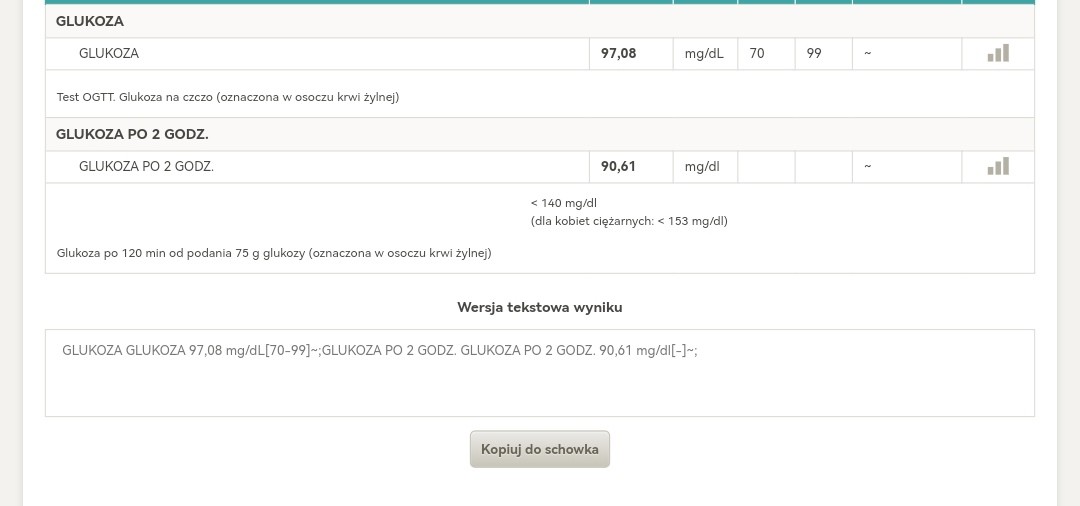Click the GLUKOZA PO 2 GODZ. section header
The height and width of the screenshot is (506, 1080).
(x=132, y=134)
